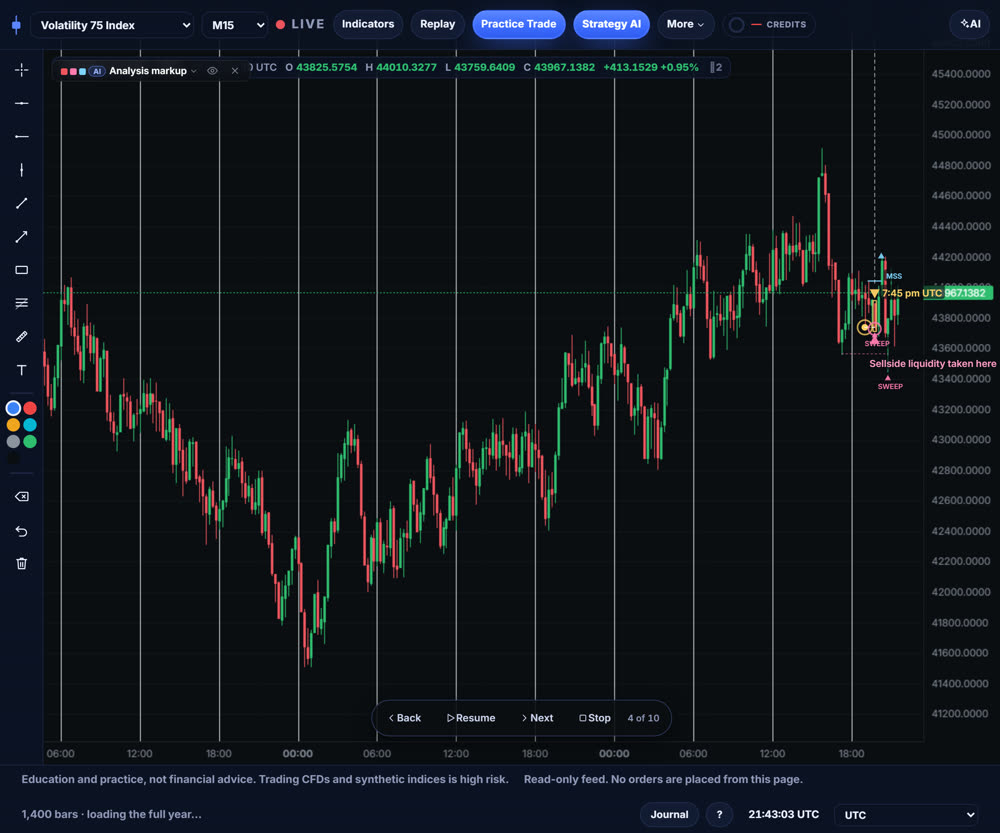Click the blue candle logo icon
The image size is (1000, 833).
pos(17,25)
